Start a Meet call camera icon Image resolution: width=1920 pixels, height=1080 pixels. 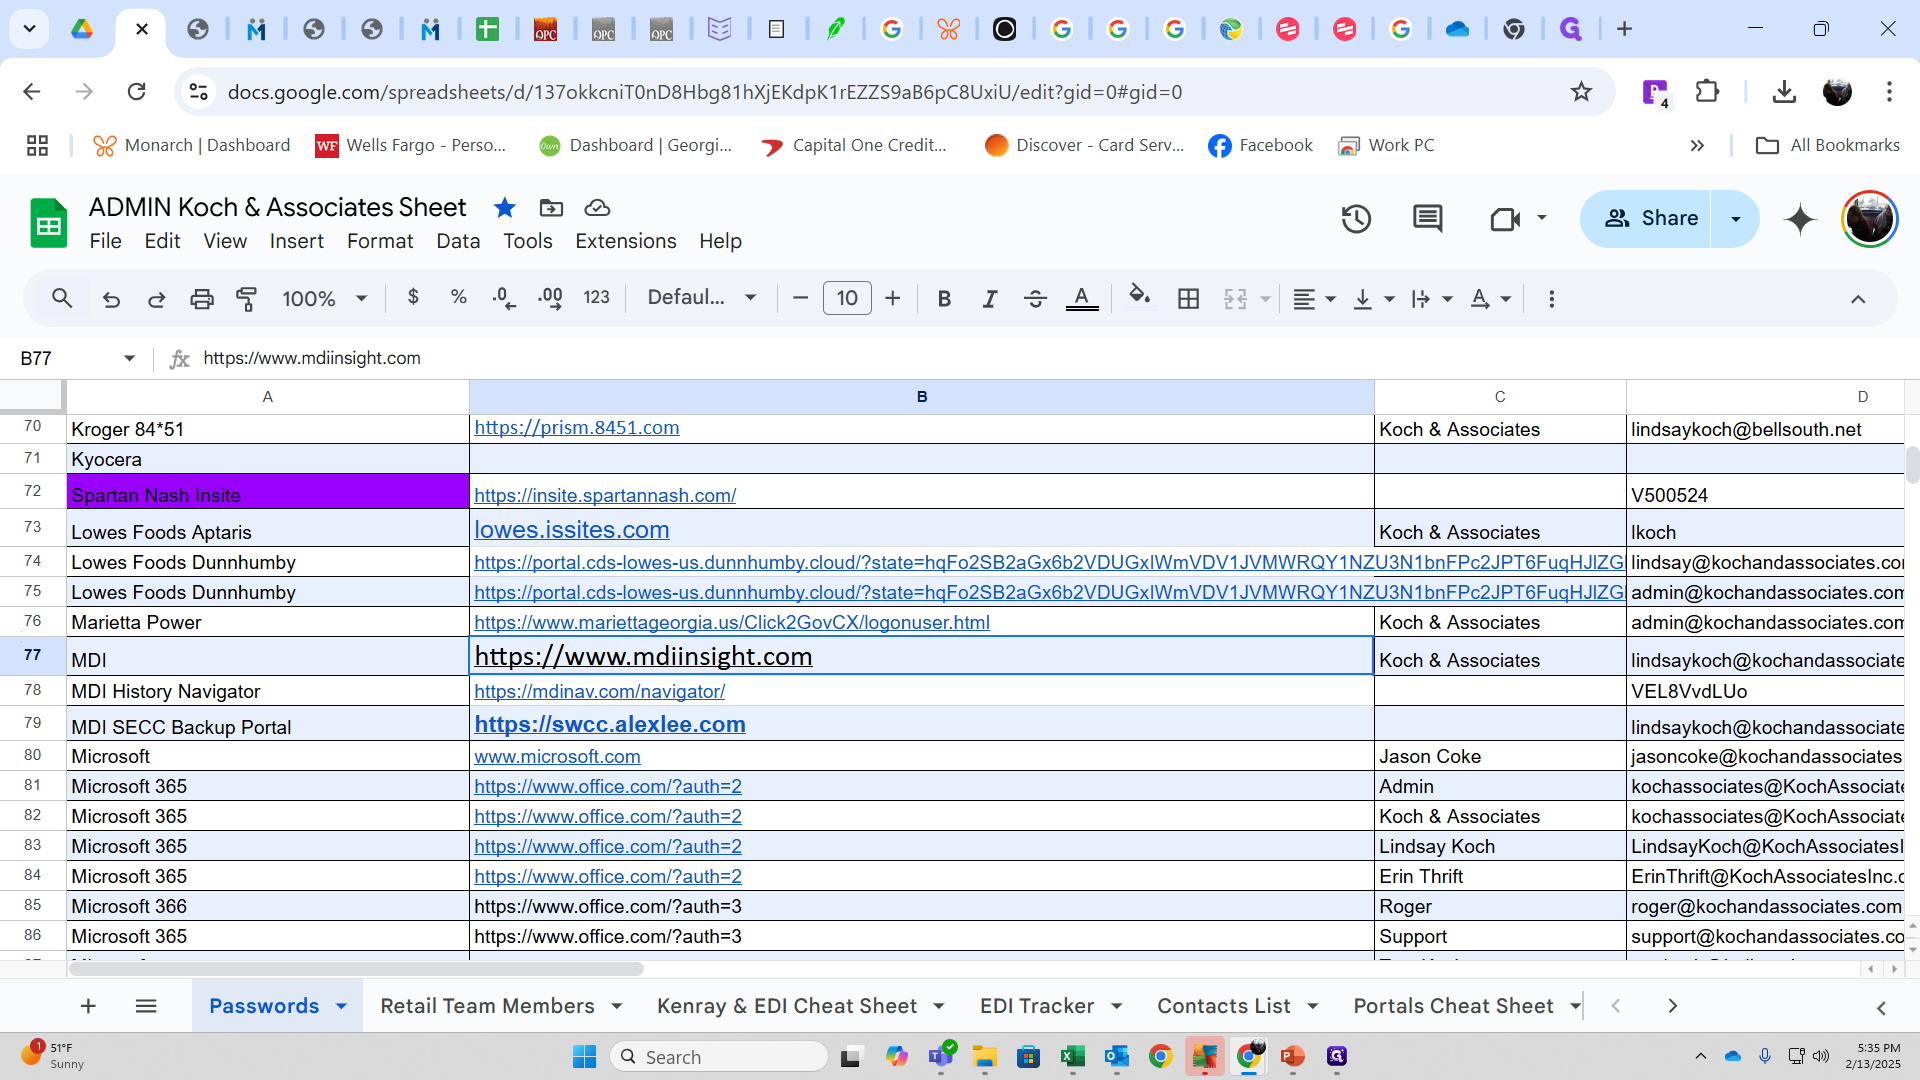coord(1505,218)
